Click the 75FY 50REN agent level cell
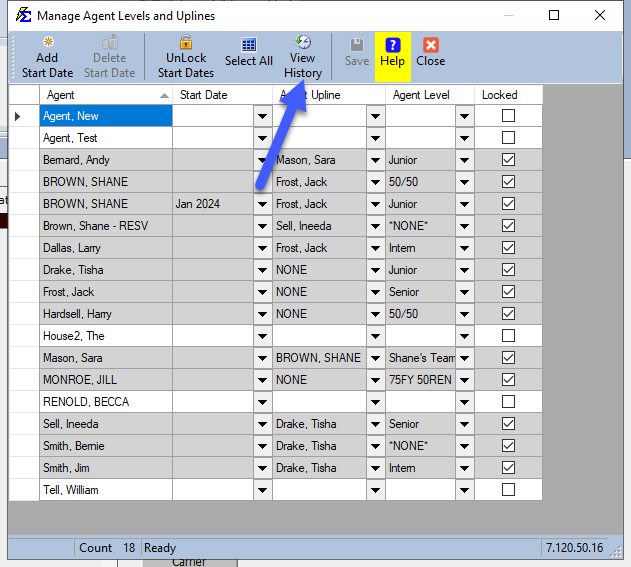 click(x=421, y=380)
